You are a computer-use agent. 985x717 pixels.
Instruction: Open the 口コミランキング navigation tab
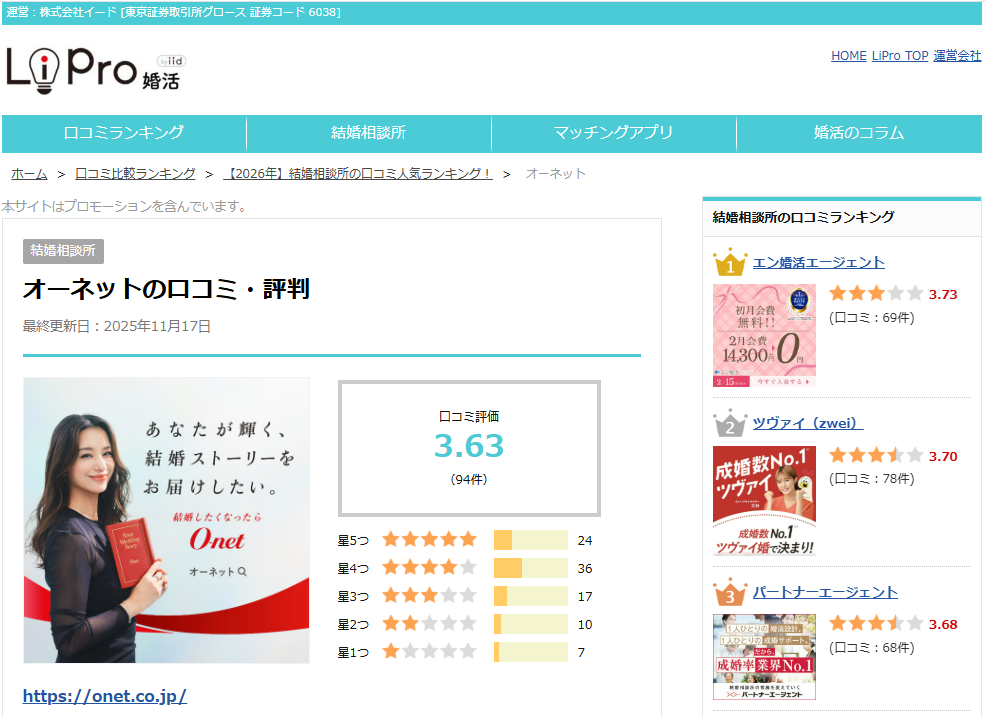click(124, 133)
